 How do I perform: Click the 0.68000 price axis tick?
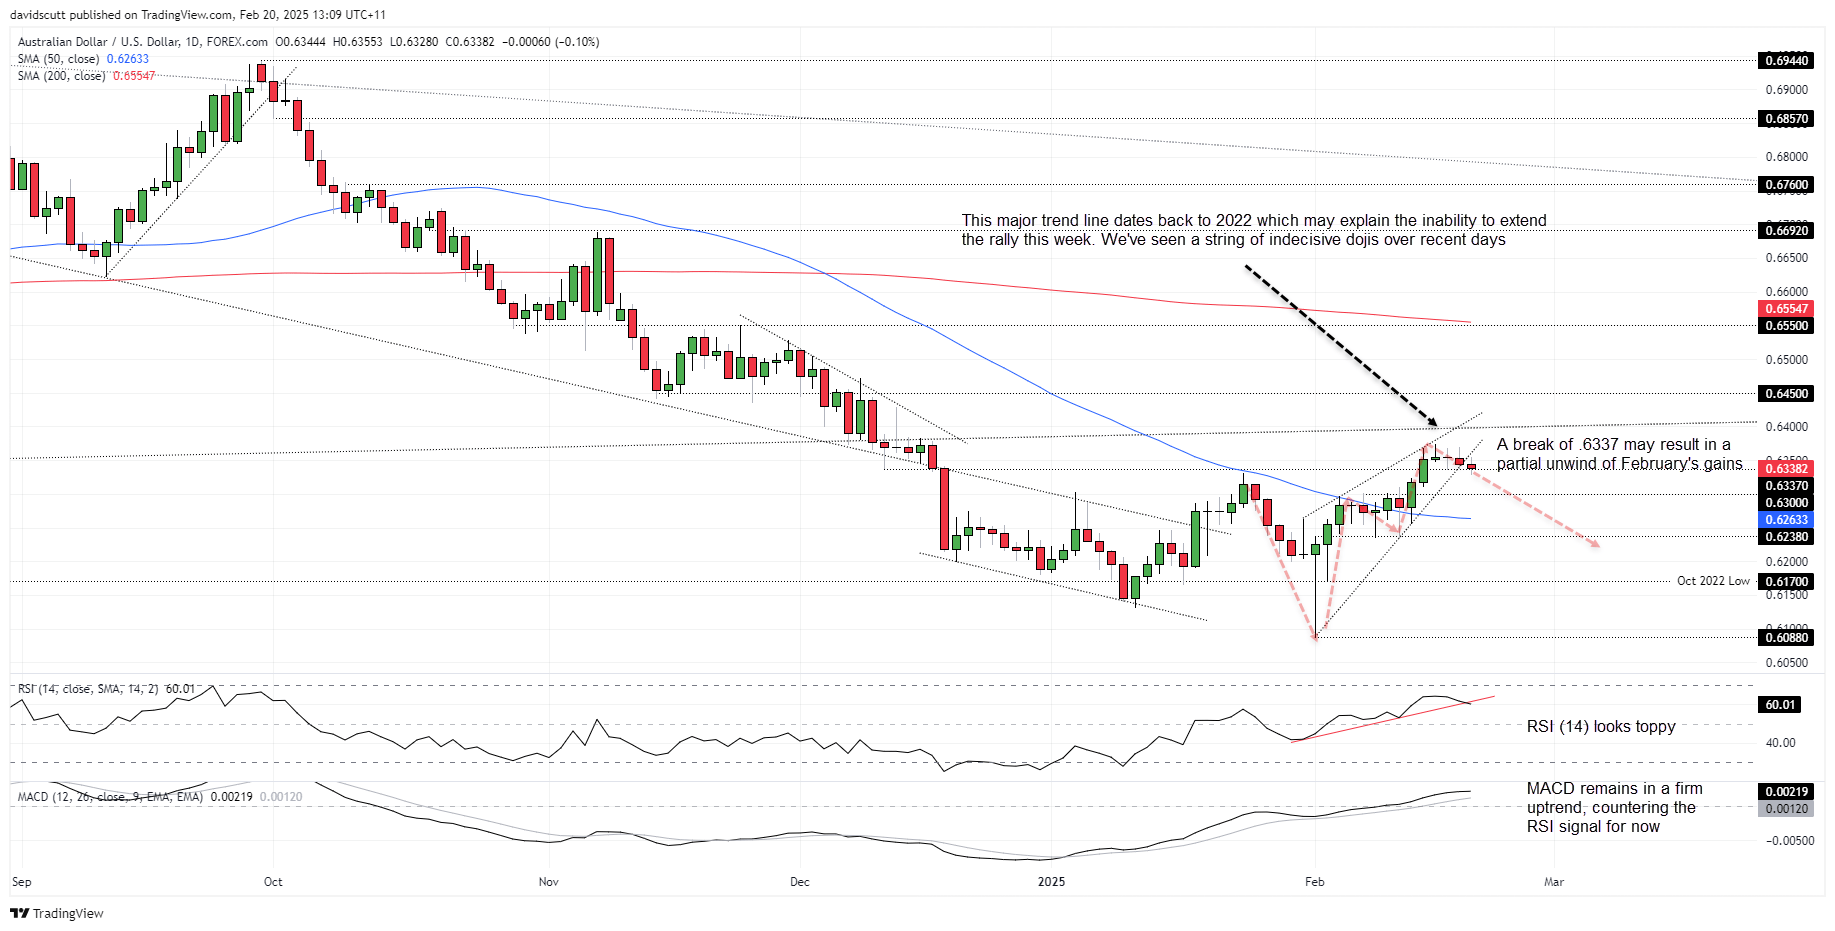tap(1786, 157)
